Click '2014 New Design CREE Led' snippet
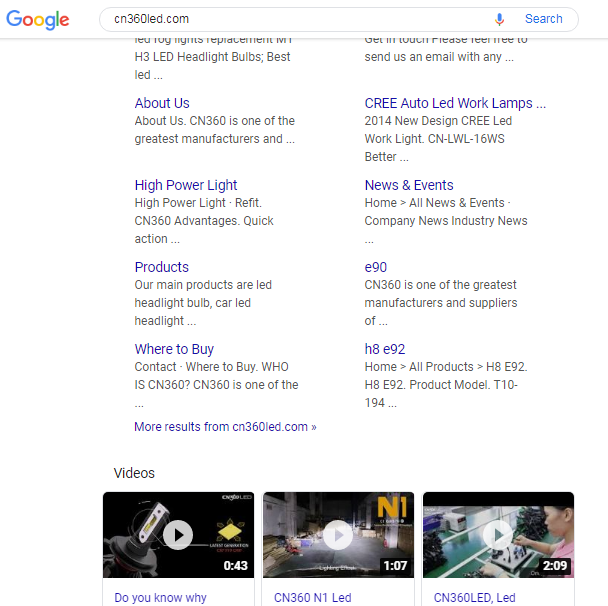 pos(438,121)
